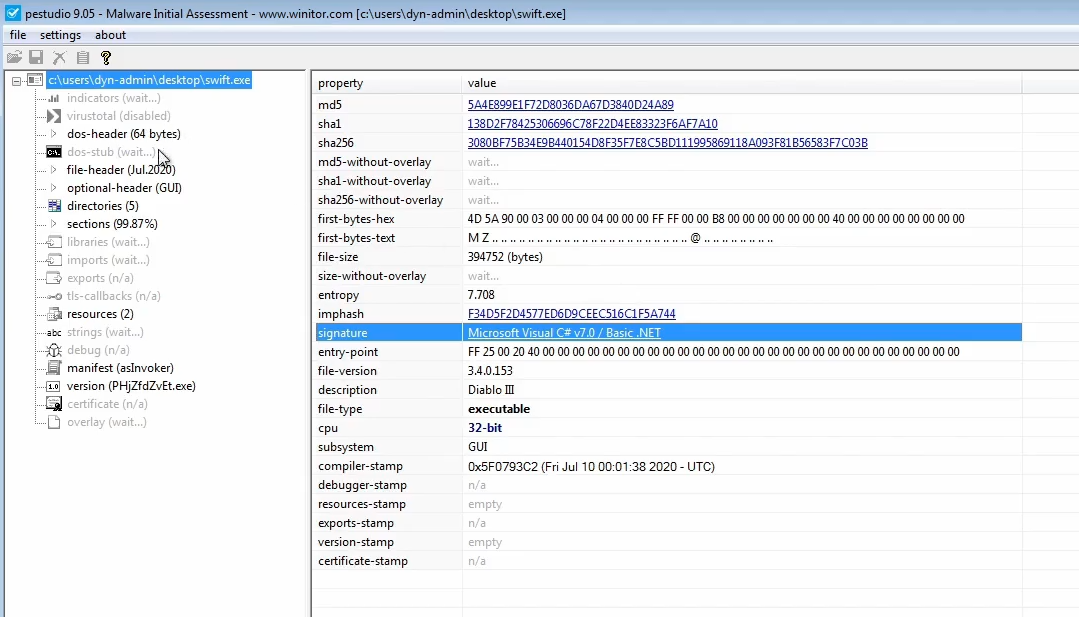Viewport: 1079px width, 617px height.
Task: Click the first-bytes-text property label
Action: 356,238
